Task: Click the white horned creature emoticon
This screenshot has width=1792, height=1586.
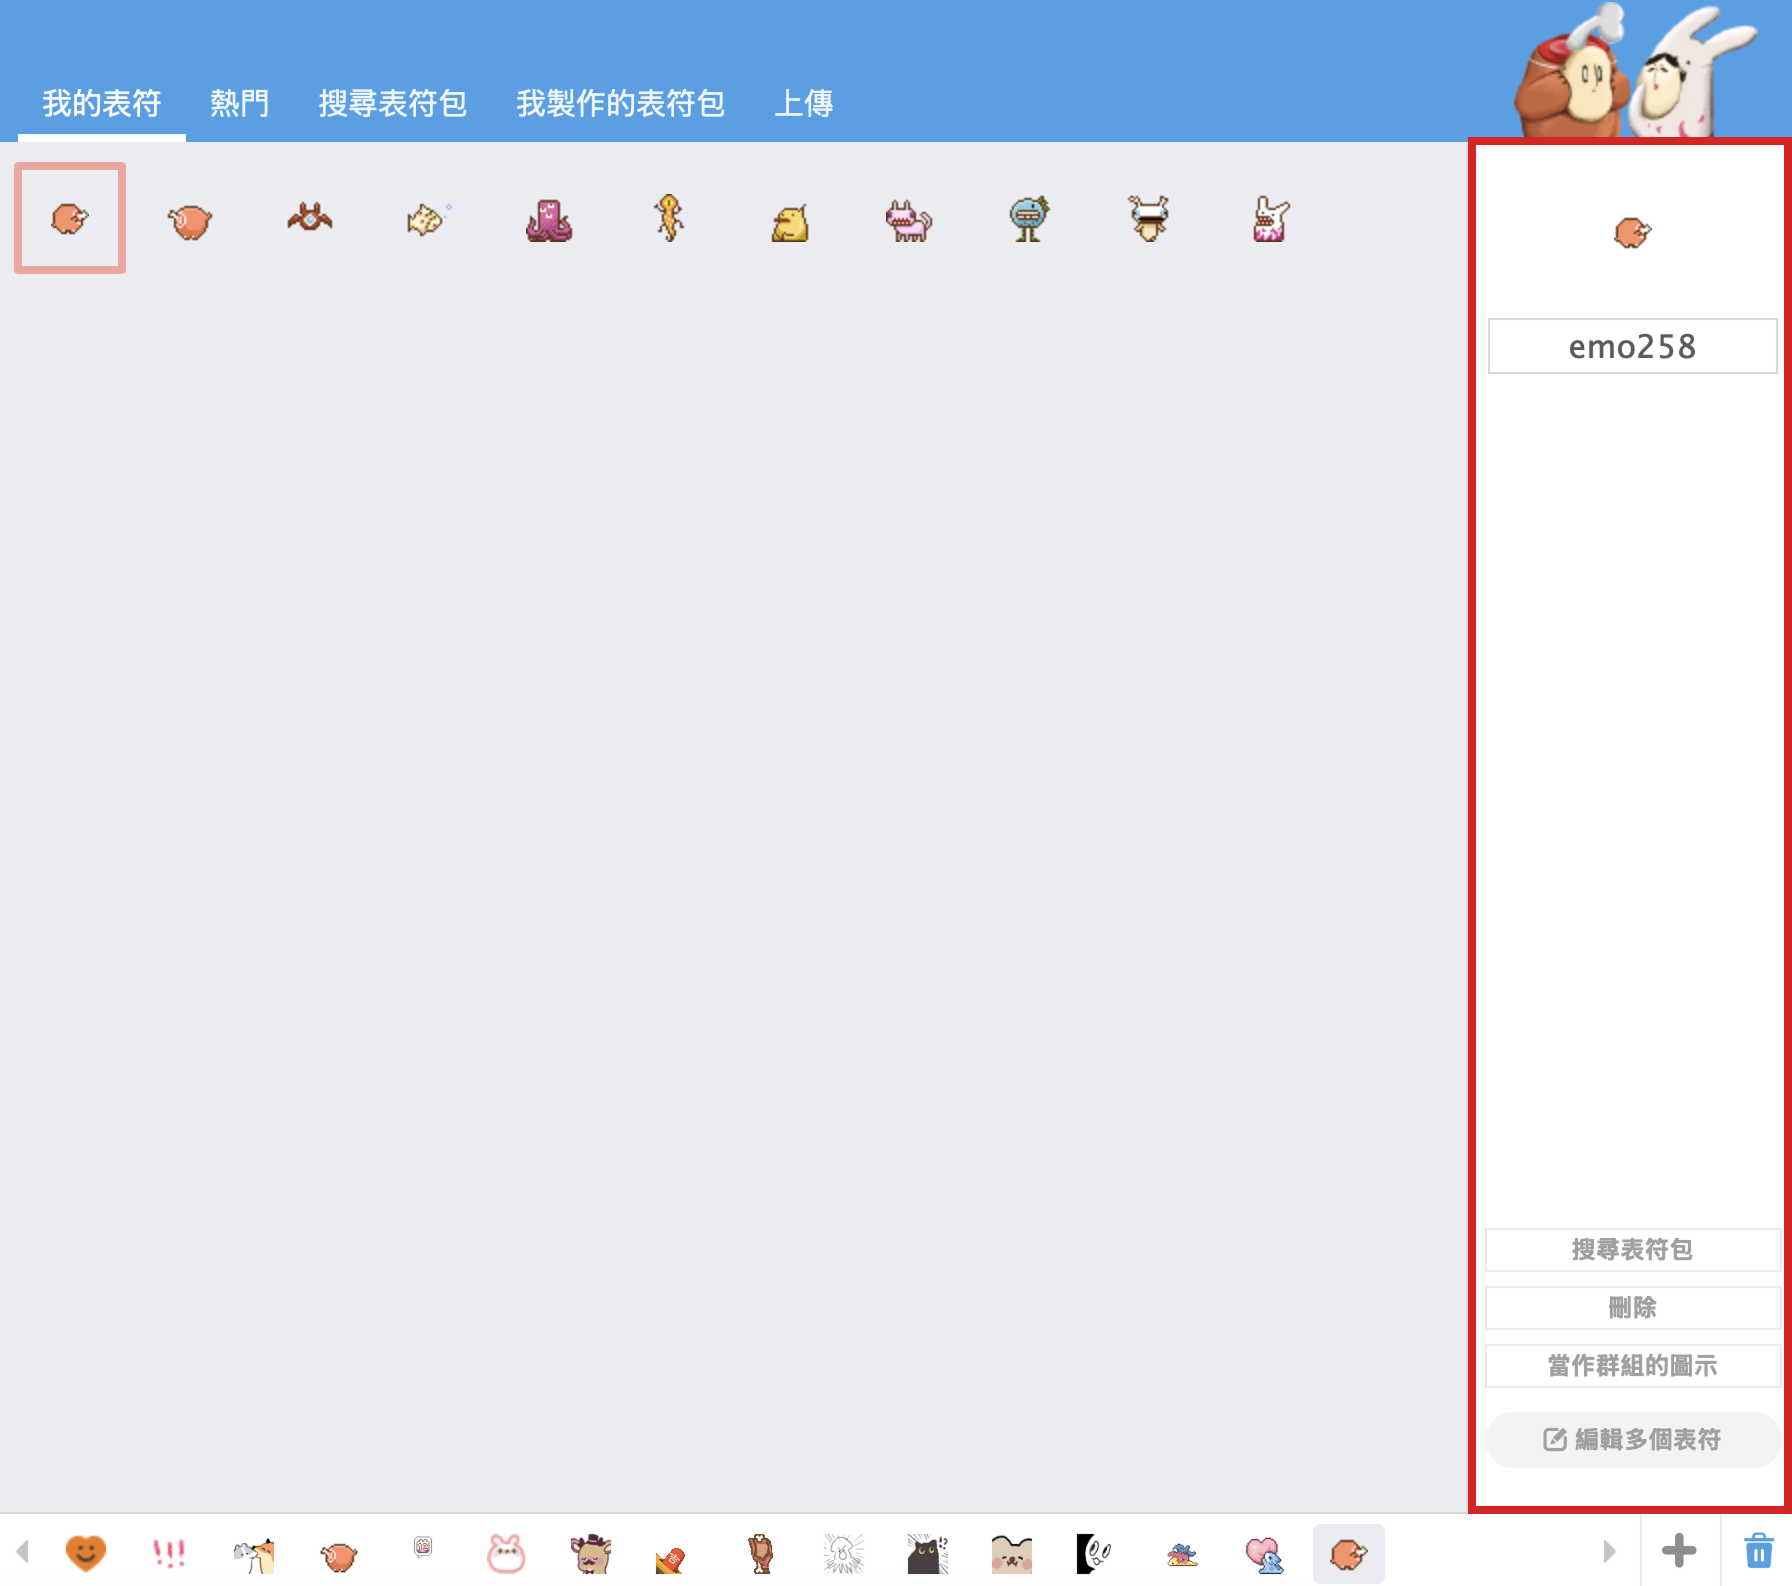Action: pyautogui.click(x=1149, y=218)
